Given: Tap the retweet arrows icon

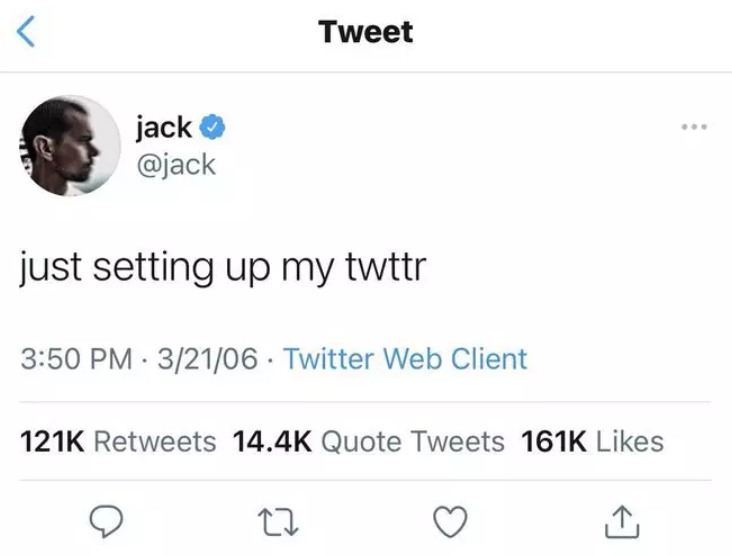Looking at the screenshot, I should click(x=278, y=522).
